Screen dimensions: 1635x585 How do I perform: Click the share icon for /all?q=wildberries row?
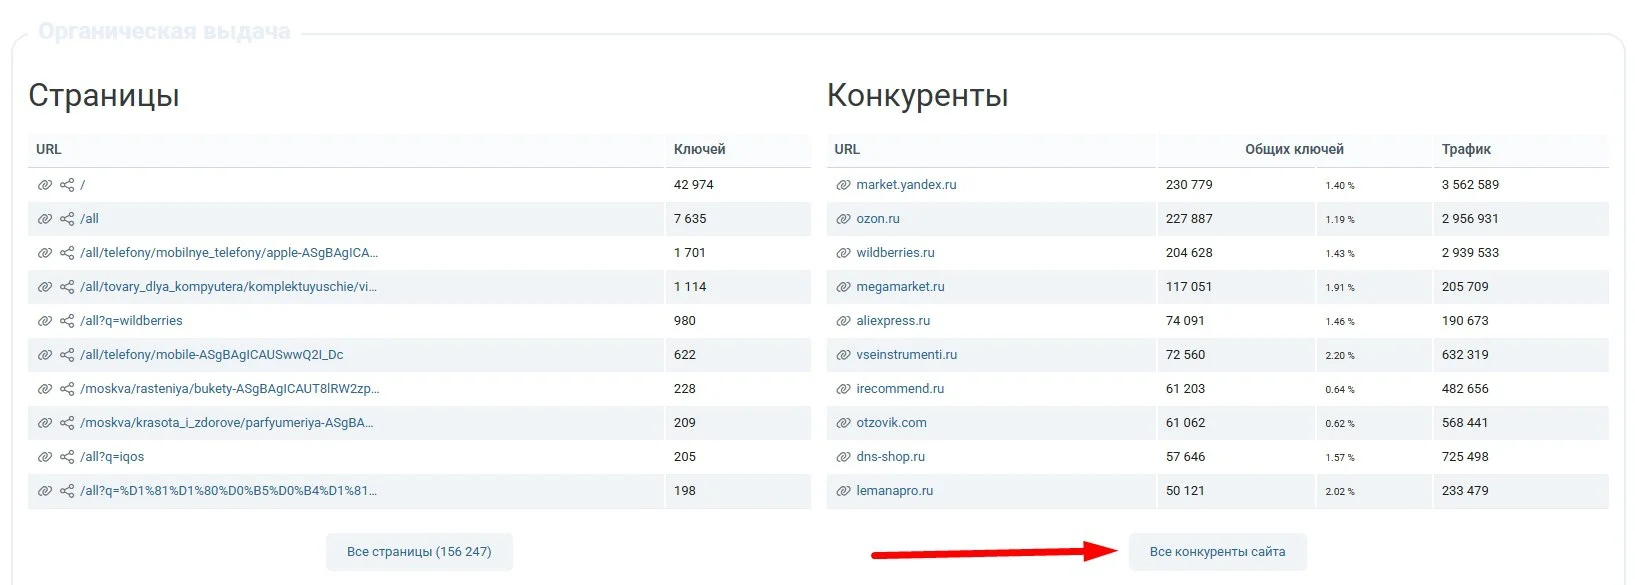point(67,321)
